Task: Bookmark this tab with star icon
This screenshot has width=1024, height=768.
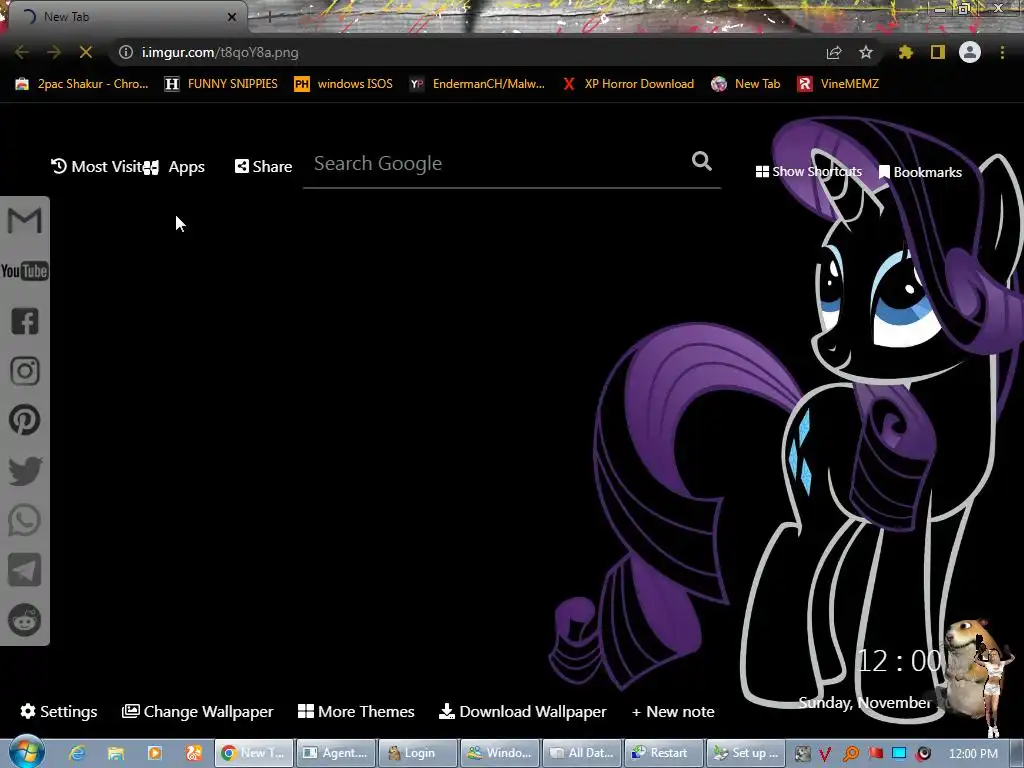Action: 866,52
